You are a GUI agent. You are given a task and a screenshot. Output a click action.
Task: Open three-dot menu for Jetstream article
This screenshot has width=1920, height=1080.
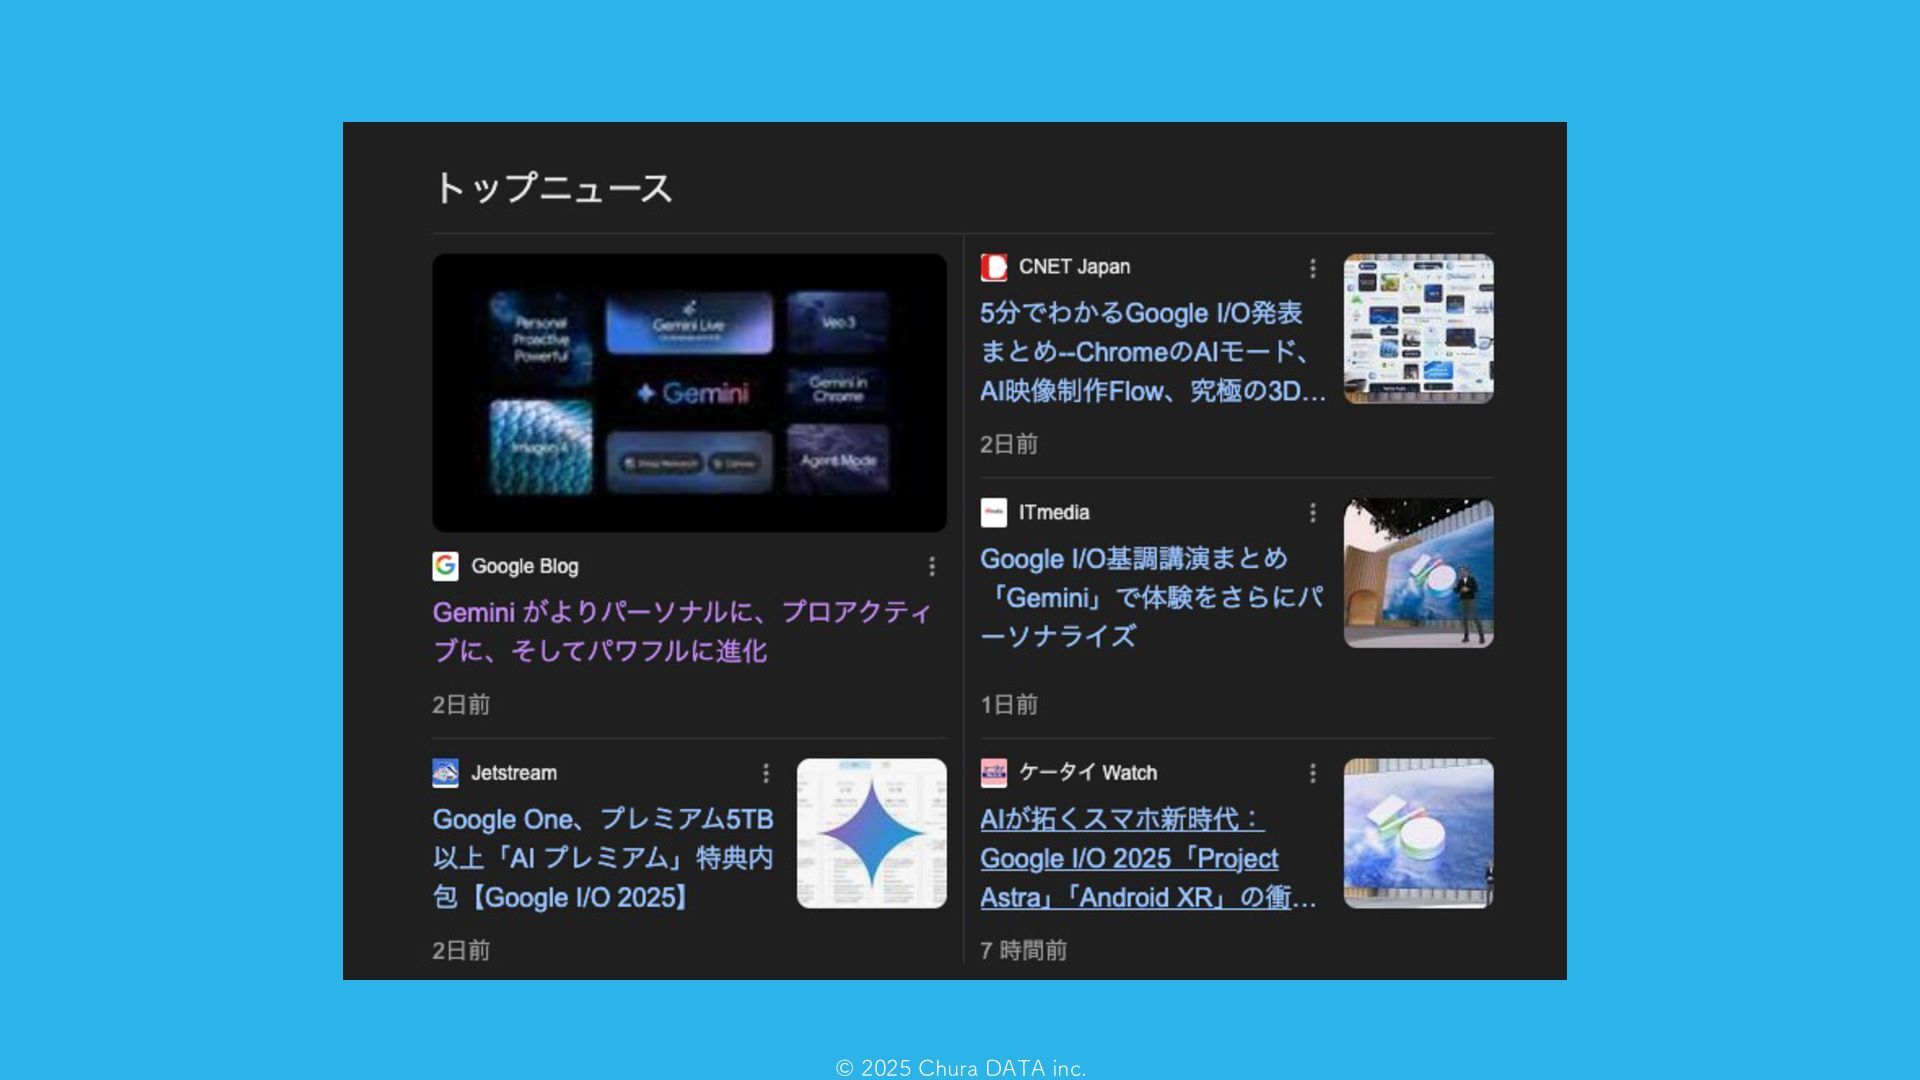(766, 773)
